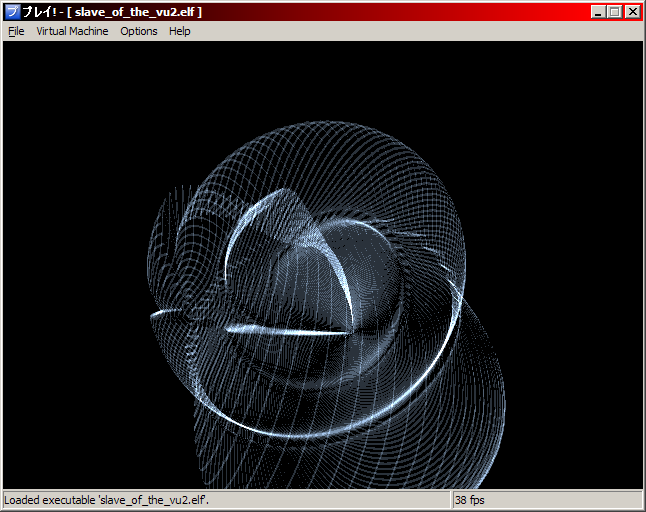Click empty menu bar area right of Help
Viewport: 646px width, 512px height.
(x=400, y=31)
